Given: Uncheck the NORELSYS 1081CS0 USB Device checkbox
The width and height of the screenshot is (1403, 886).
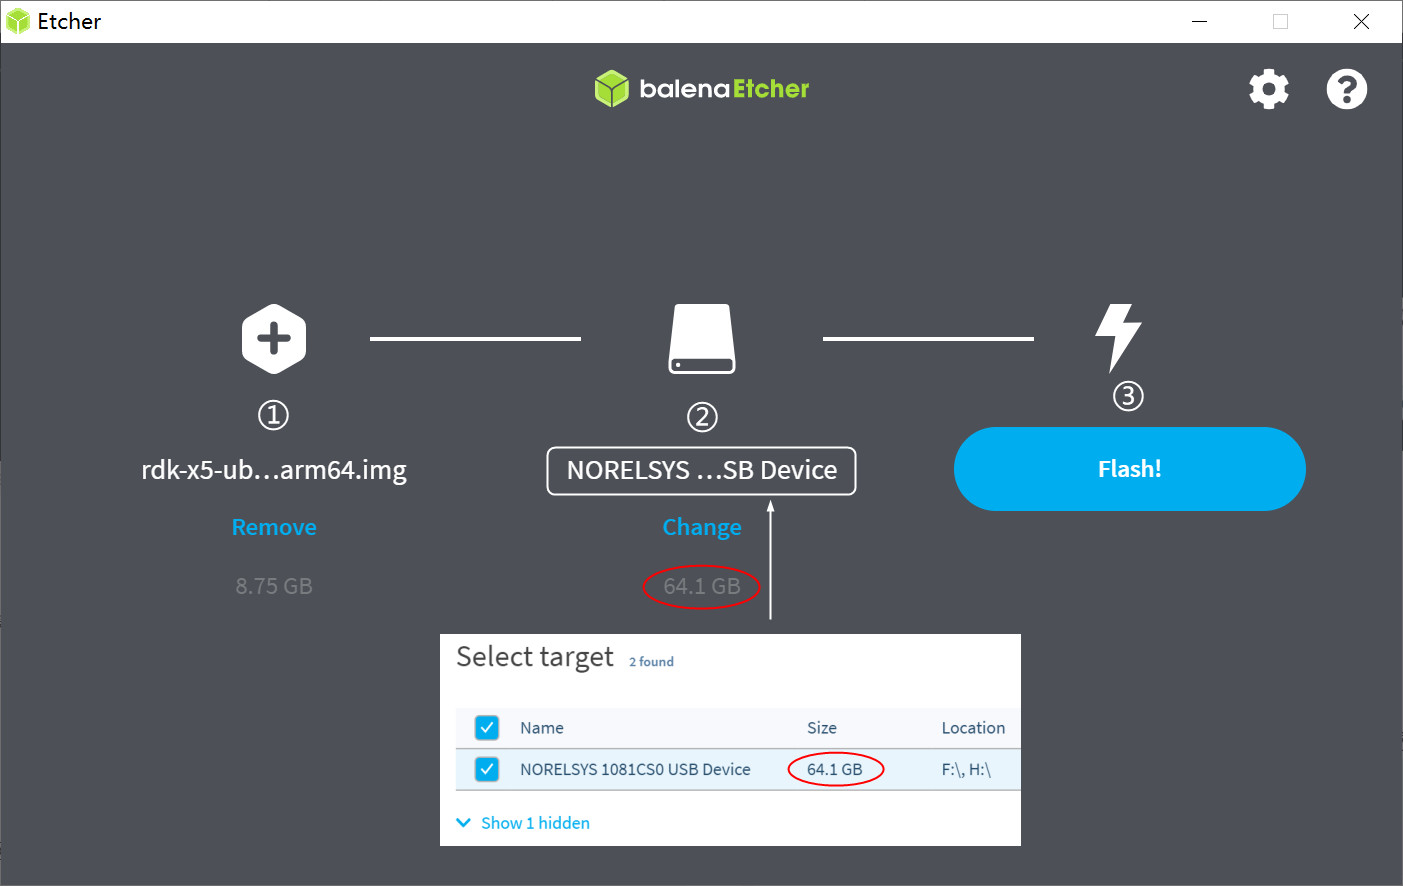Looking at the screenshot, I should click(487, 769).
